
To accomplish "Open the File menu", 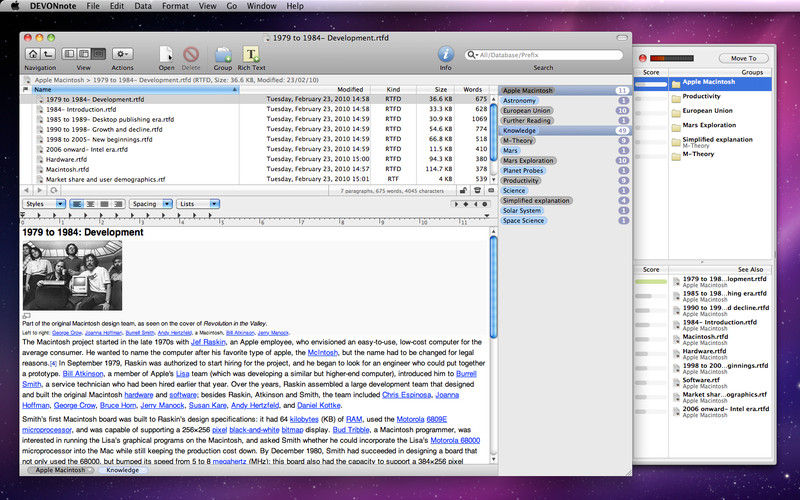I will click(x=93, y=6).
